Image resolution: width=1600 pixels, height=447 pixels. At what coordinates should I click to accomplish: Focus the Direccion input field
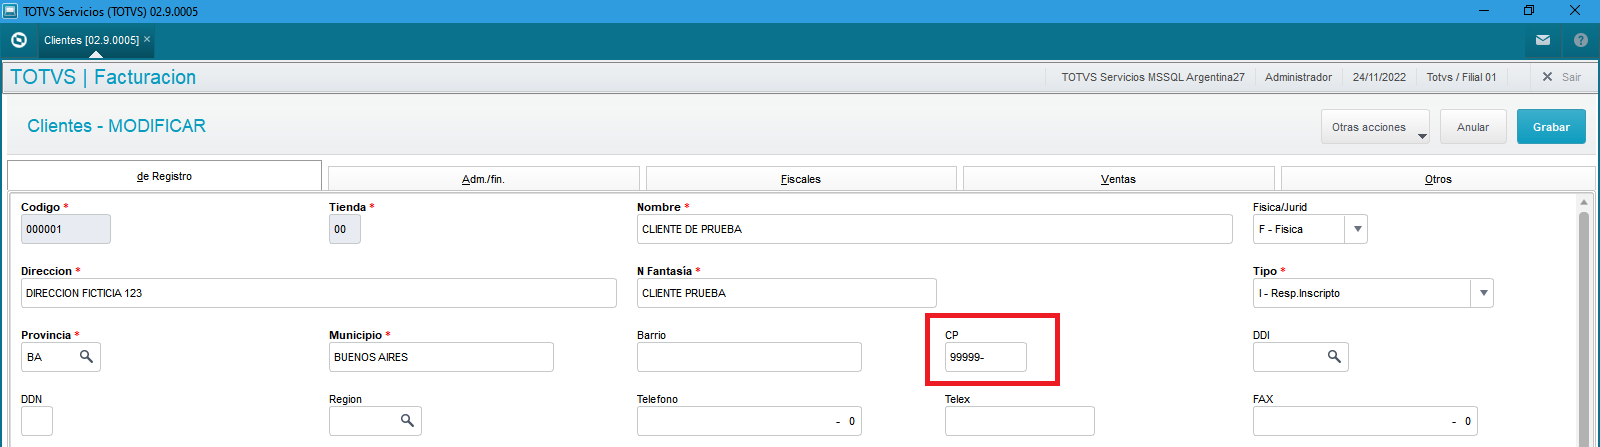319,293
